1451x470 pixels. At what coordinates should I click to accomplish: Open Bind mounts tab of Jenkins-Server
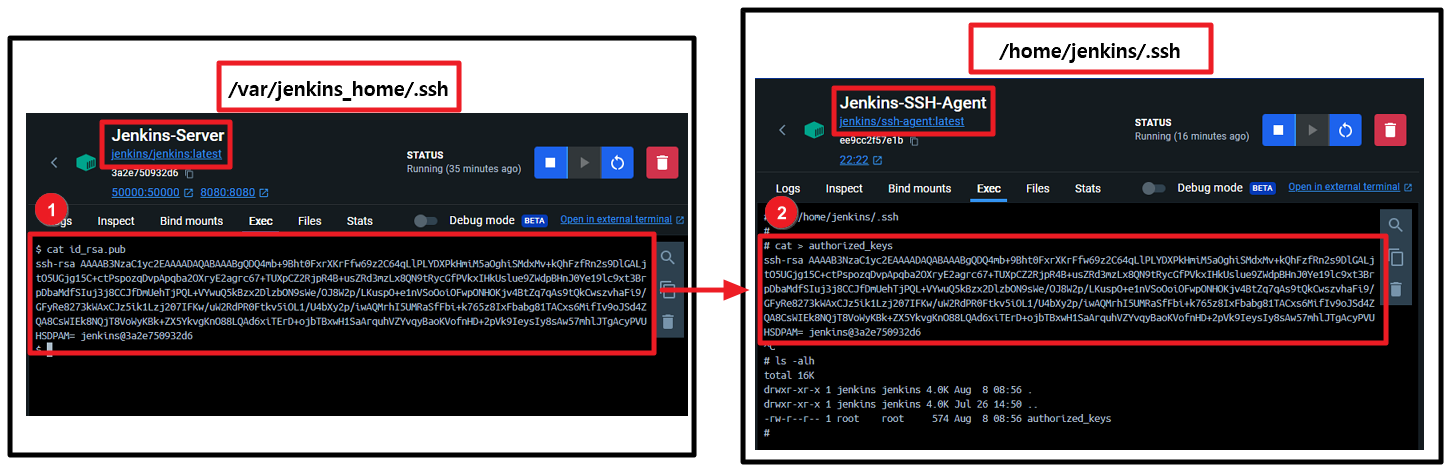pos(191,221)
